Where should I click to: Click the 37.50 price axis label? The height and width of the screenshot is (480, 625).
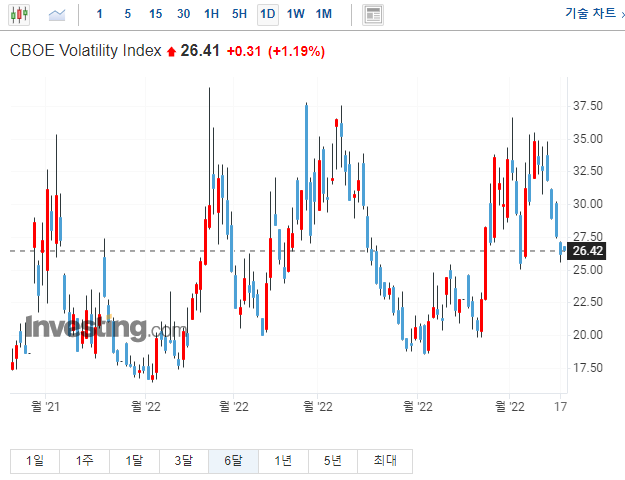coord(588,106)
